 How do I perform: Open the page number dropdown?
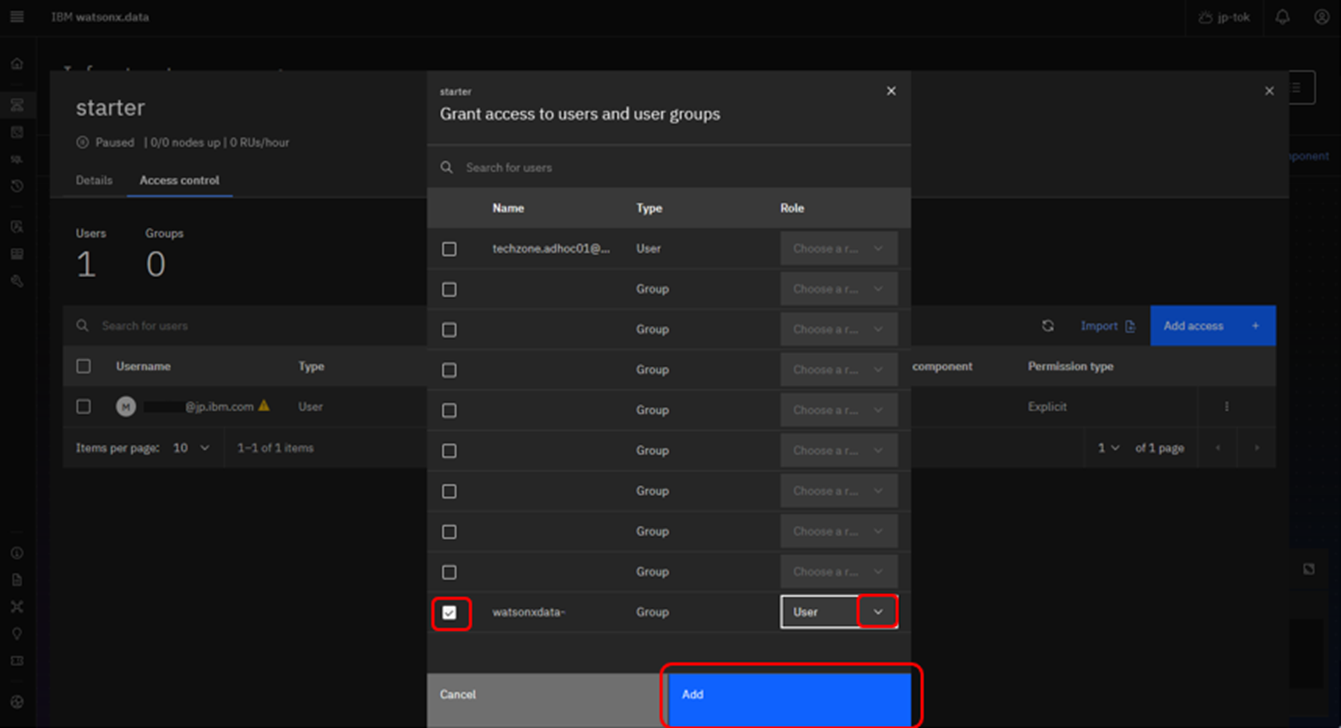click(x=1108, y=448)
